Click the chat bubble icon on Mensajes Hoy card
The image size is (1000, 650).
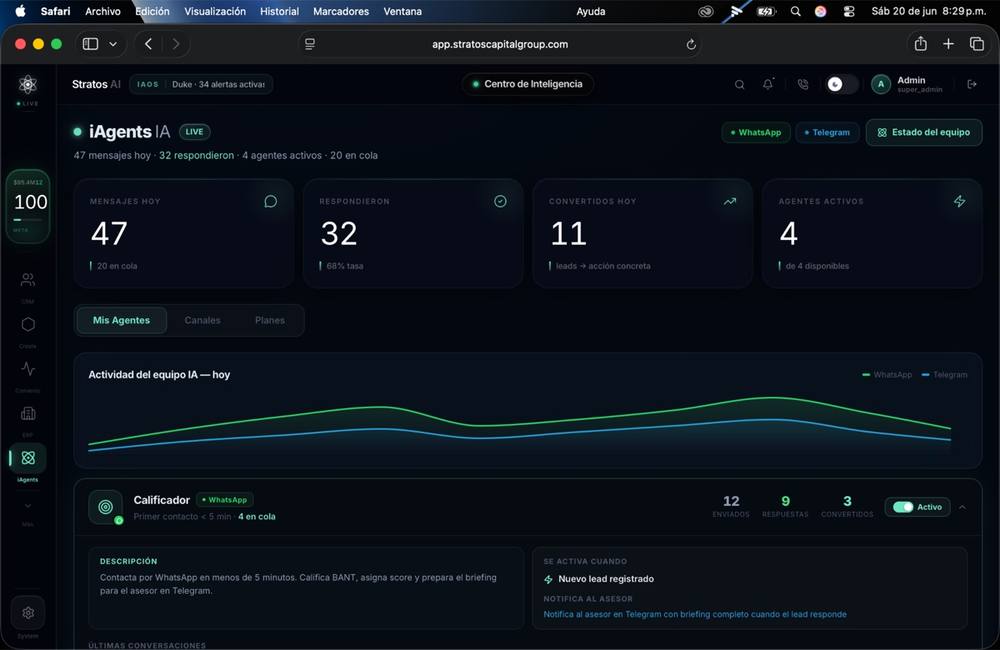[x=270, y=202]
